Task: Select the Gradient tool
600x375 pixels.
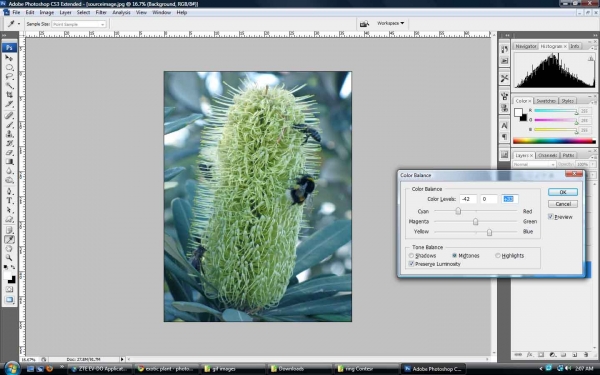Action: 9,161
